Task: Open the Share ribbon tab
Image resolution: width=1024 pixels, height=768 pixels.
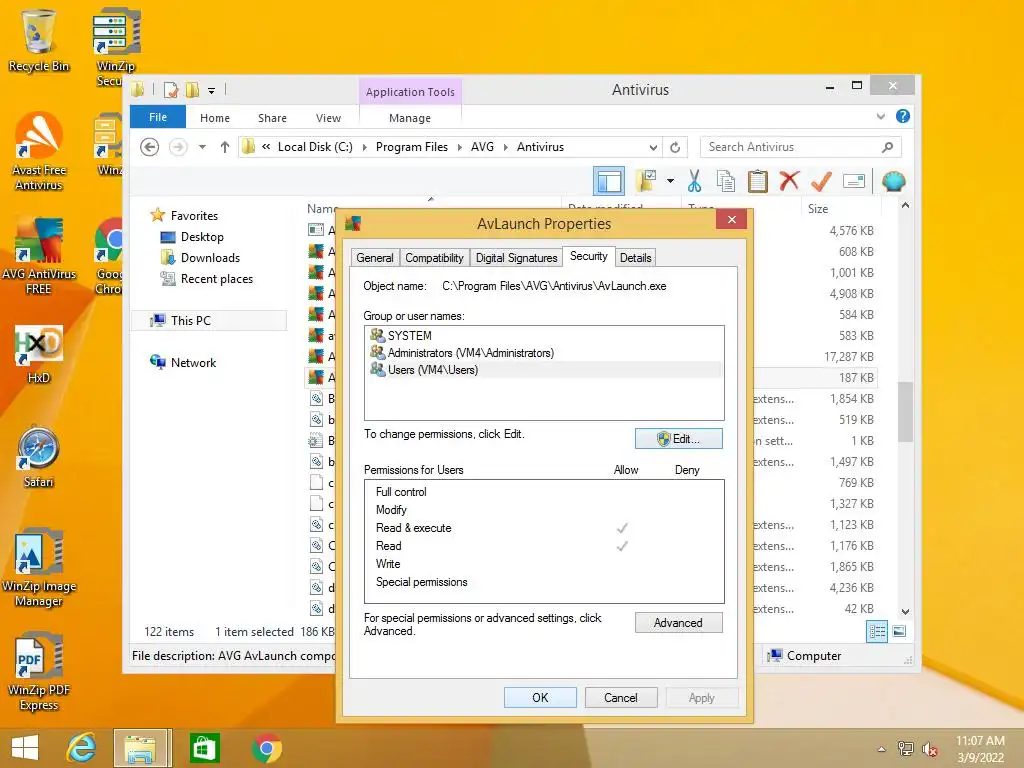Action: click(x=272, y=118)
